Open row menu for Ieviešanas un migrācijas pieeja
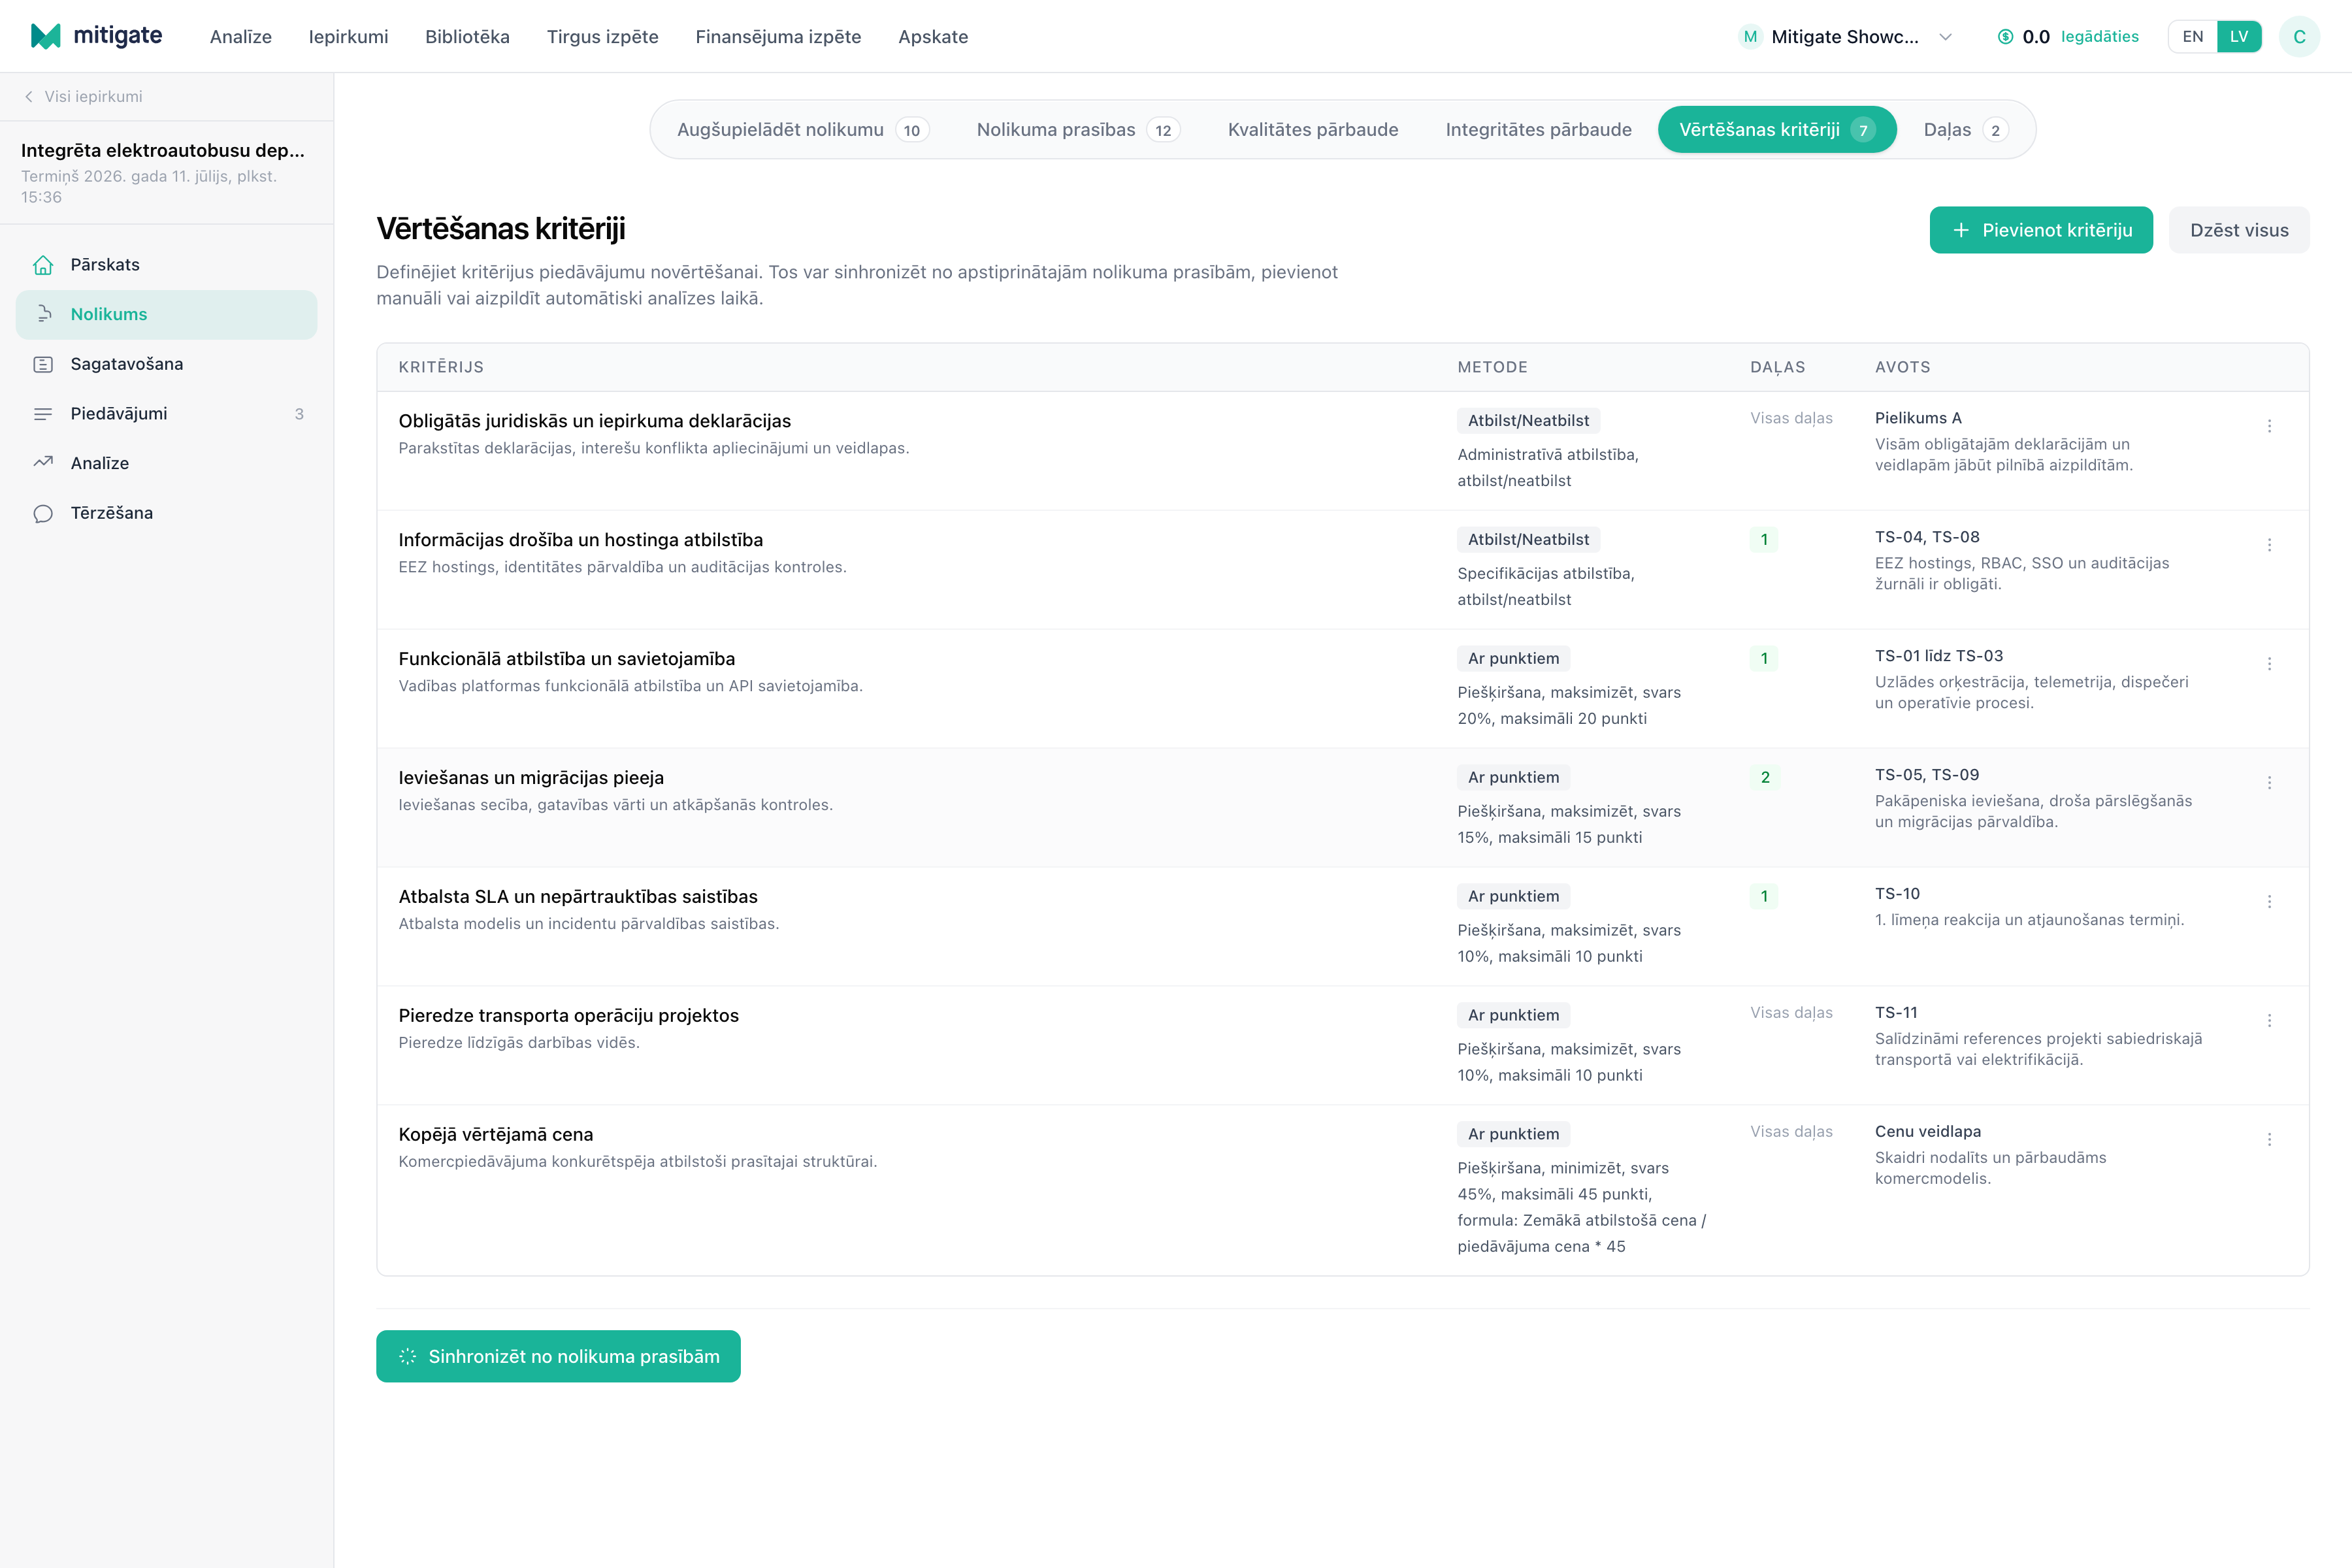2352x1568 pixels. pyautogui.click(x=2269, y=783)
